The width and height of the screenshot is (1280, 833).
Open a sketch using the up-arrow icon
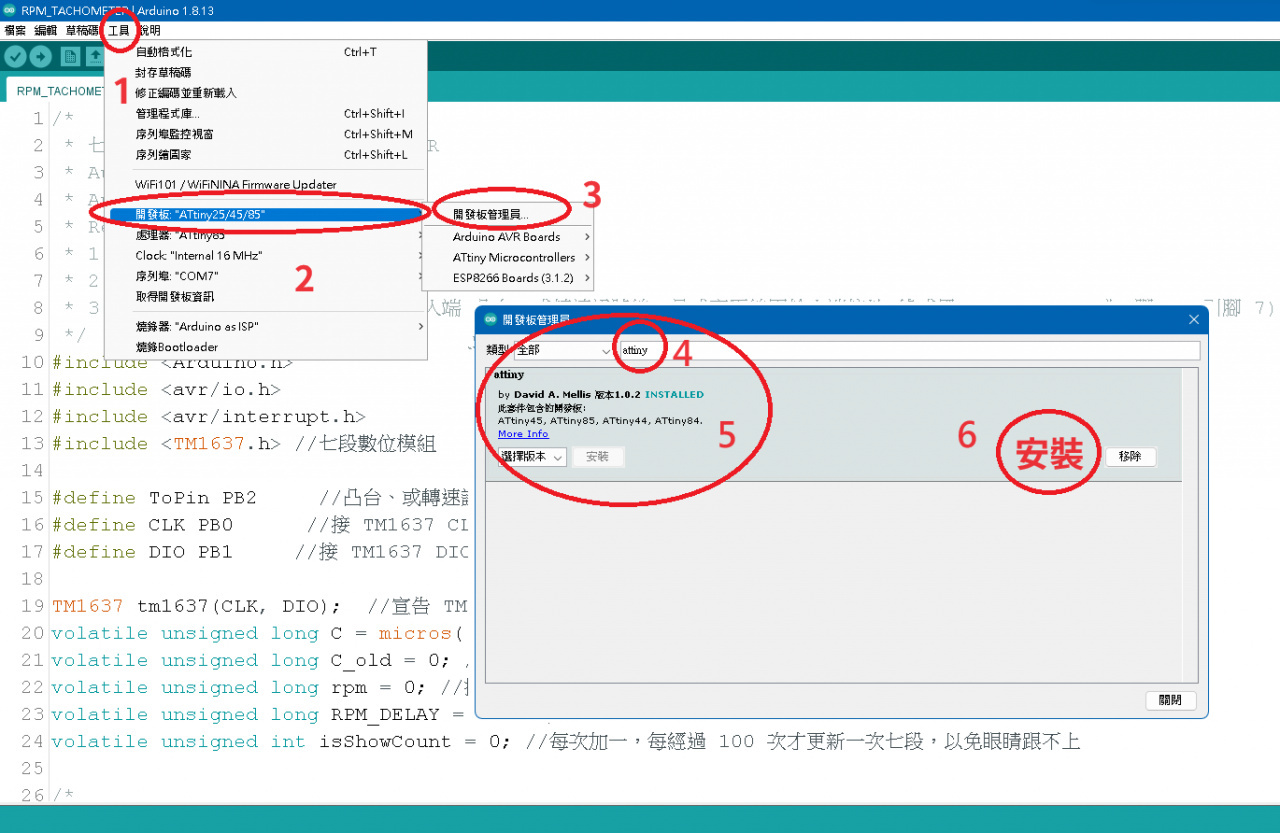[x=96, y=56]
